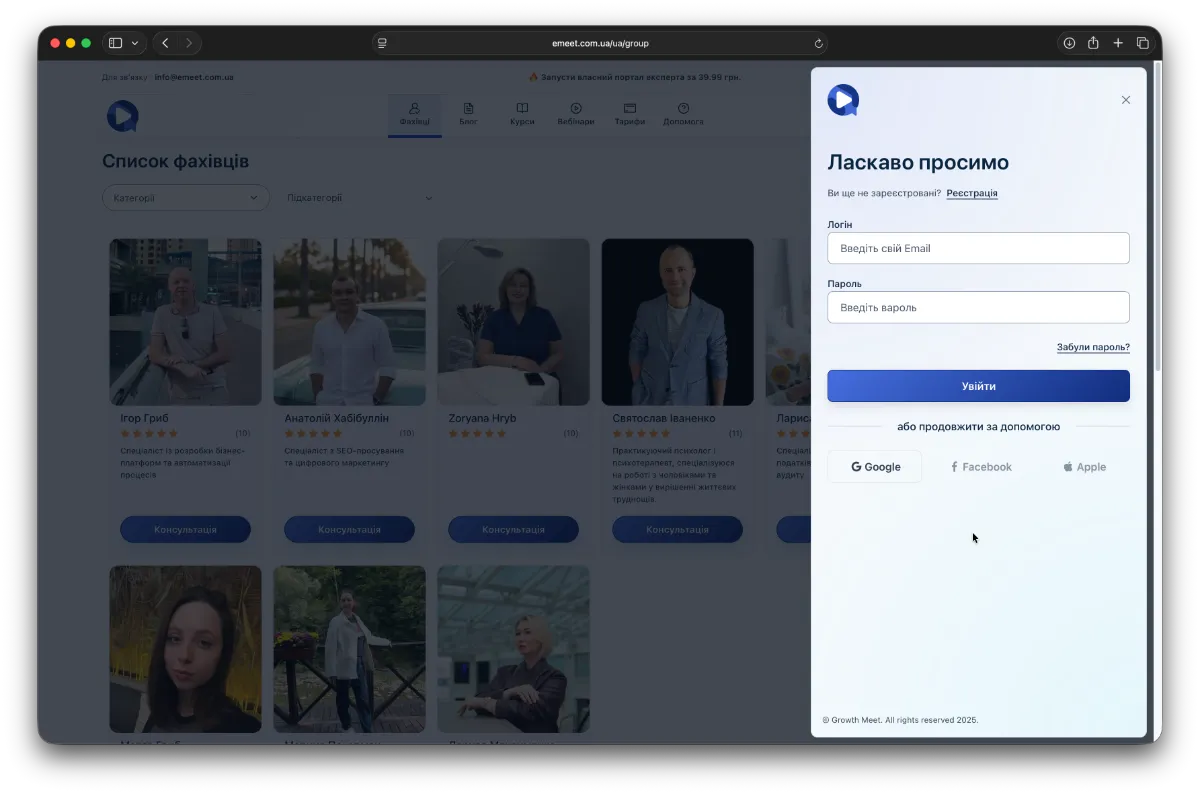Image resolution: width=1200 pixels, height=794 pixels.
Task: Open the Підкатегорії dropdown
Action: tap(359, 198)
